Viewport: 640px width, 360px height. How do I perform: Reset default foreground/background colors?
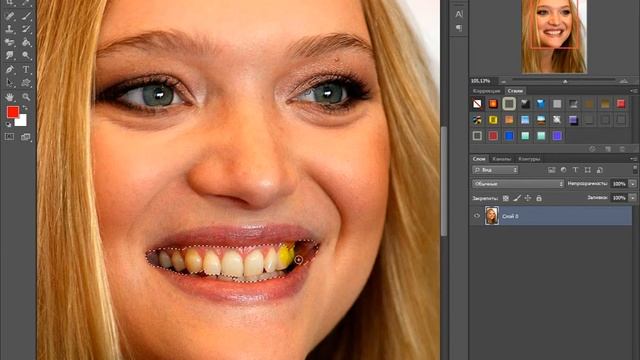point(9,124)
